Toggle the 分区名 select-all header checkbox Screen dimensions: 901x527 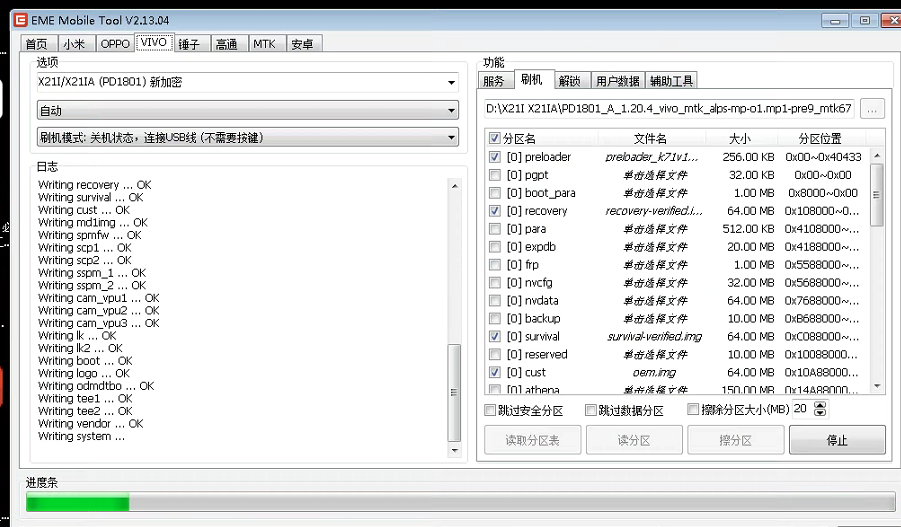coord(495,139)
